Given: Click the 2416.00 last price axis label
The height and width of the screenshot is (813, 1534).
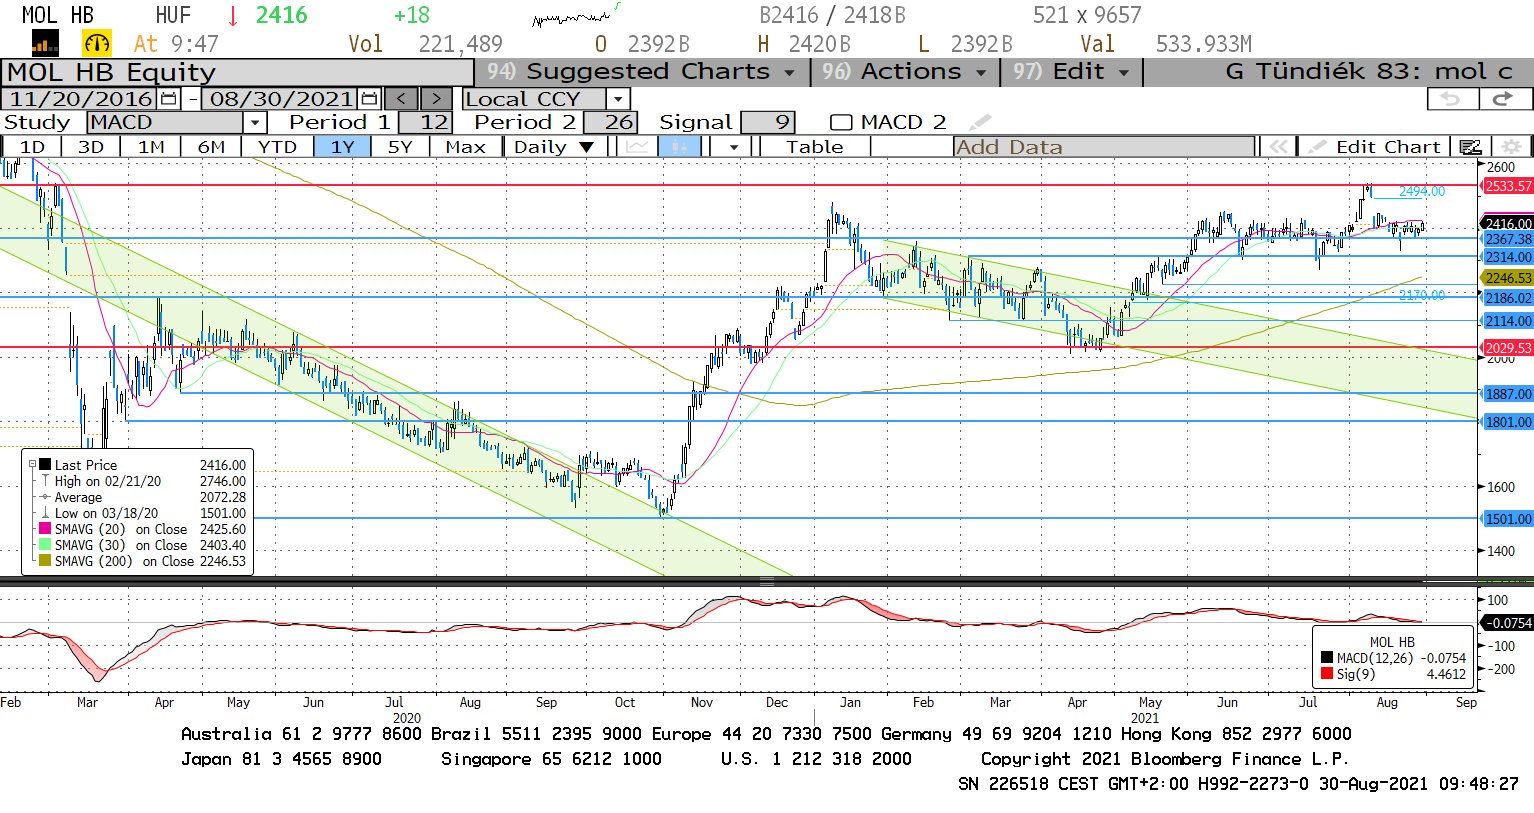Looking at the screenshot, I should (x=1507, y=223).
